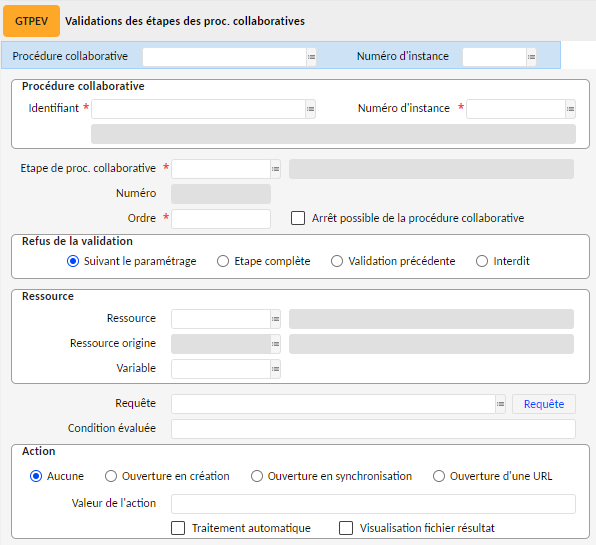Select the Interdit refusal option
This screenshot has width=596, height=545.
click(x=482, y=261)
